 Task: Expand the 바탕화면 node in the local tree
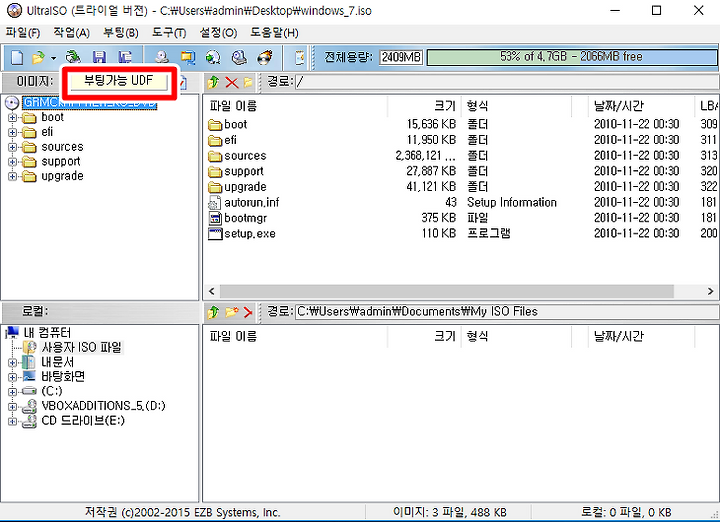(12, 377)
